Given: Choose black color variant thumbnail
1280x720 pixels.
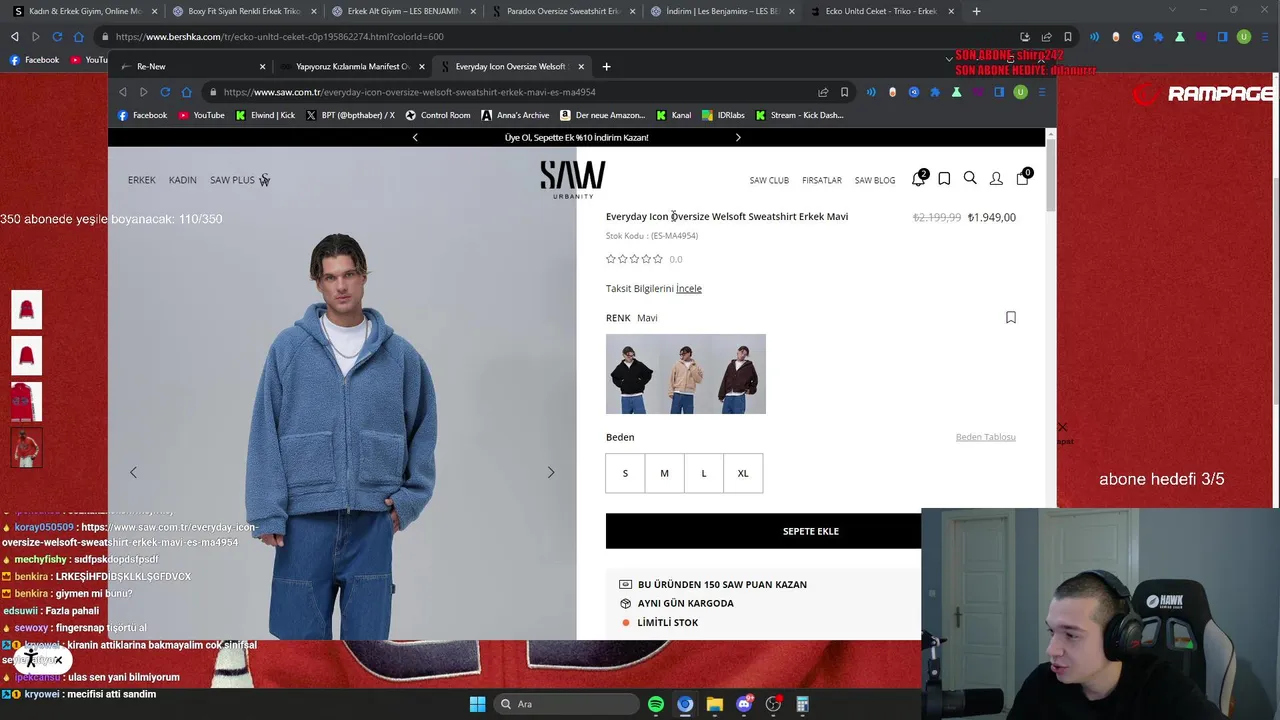Looking at the screenshot, I should [632, 374].
